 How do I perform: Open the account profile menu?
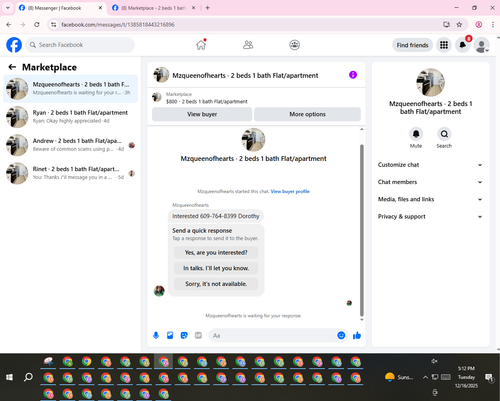click(x=482, y=45)
